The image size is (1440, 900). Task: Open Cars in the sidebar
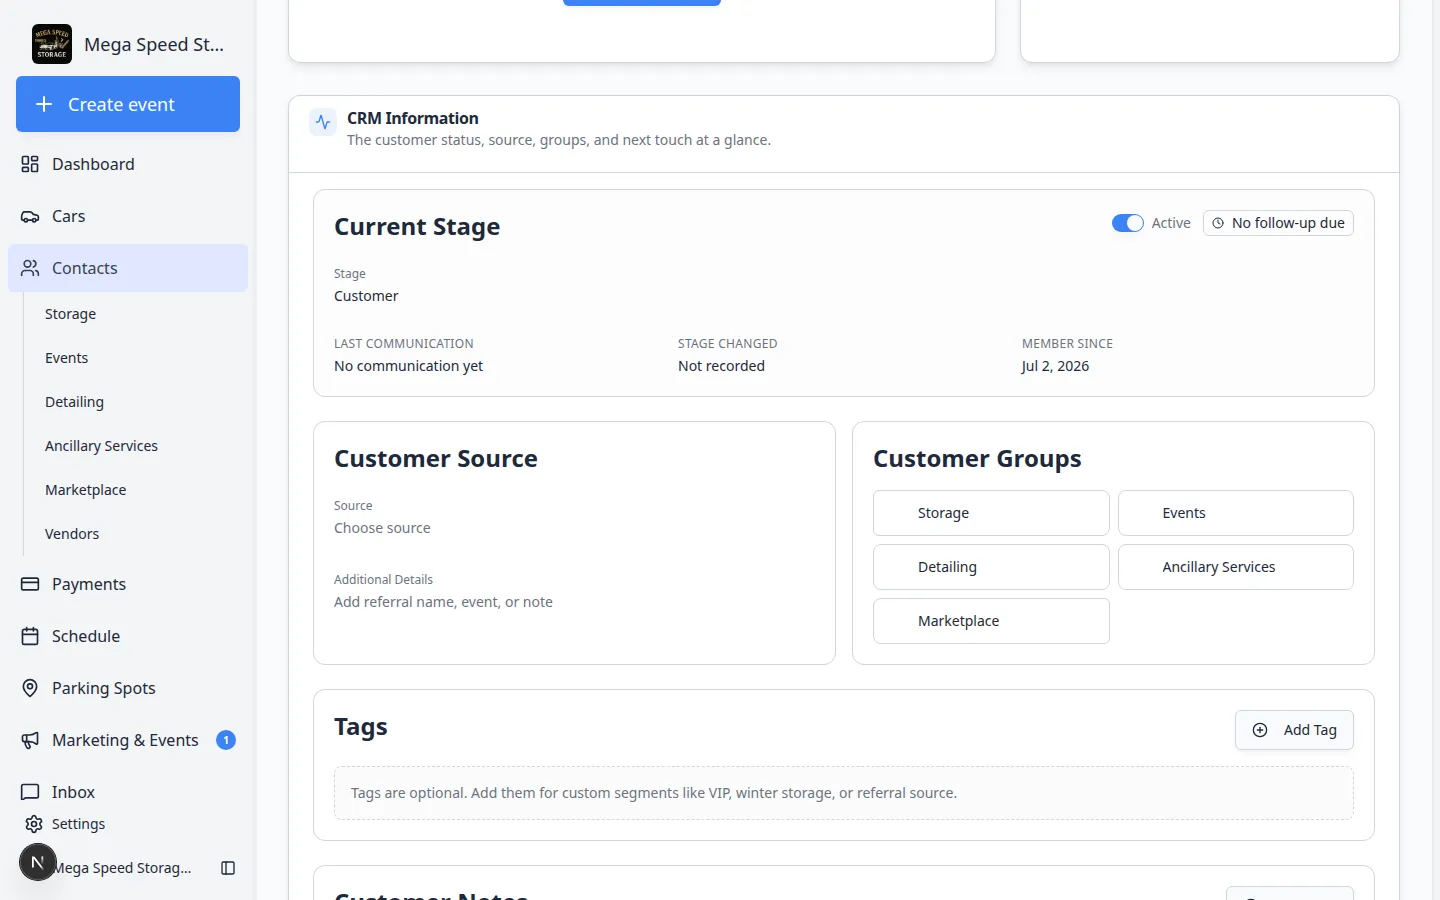[x=128, y=216]
